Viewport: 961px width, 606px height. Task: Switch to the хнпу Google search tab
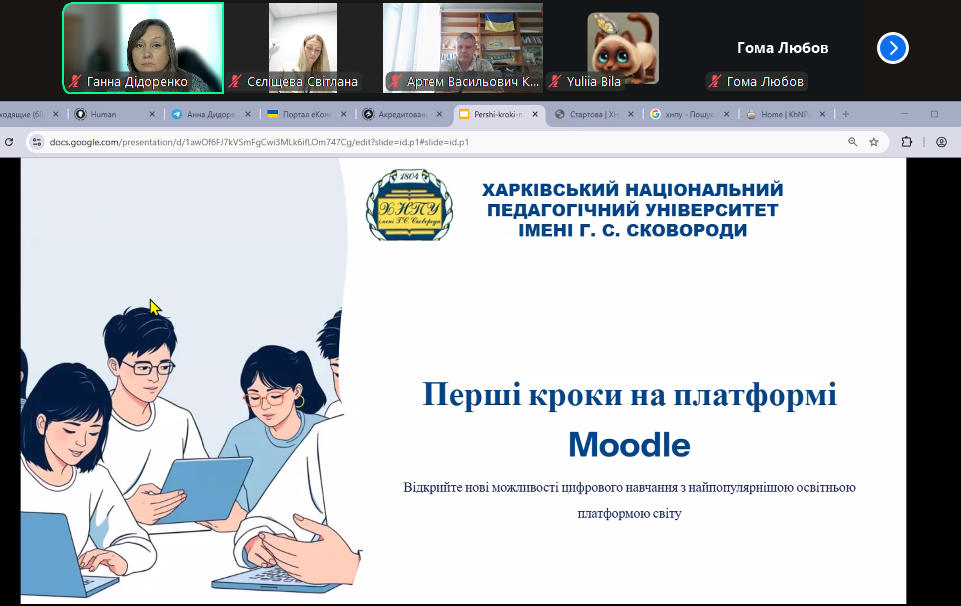pyautogui.click(x=689, y=114)
